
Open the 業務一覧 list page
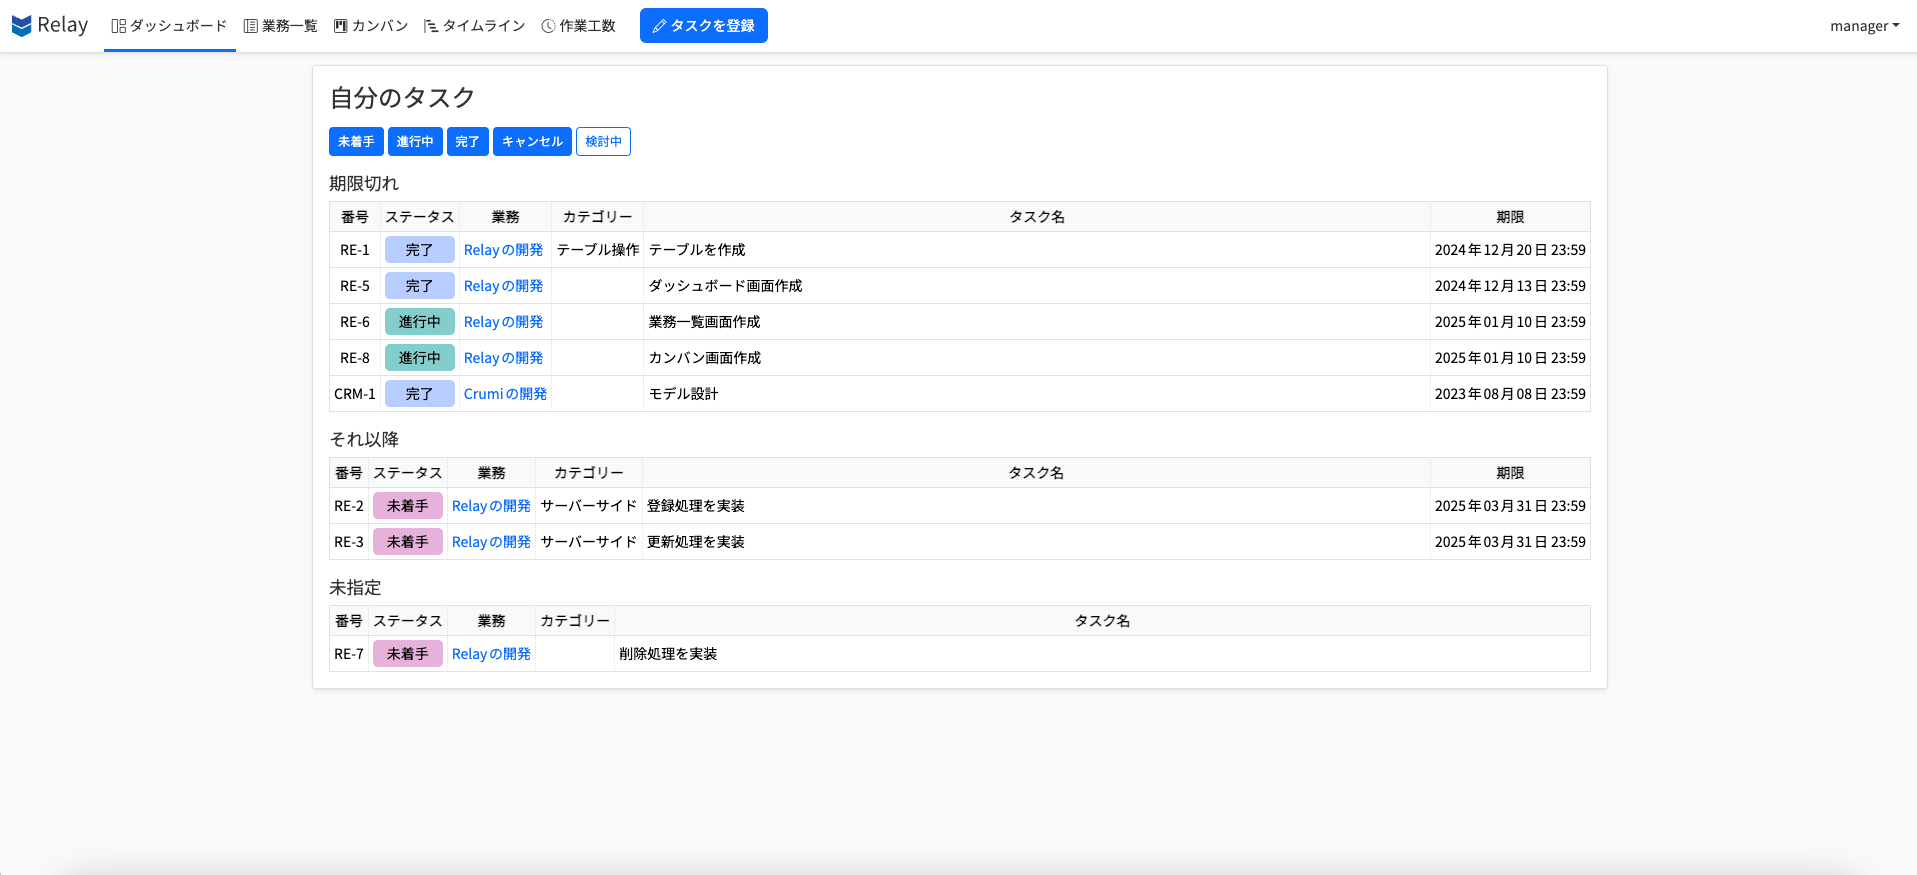pyautogui.click(x=280, y=26)
